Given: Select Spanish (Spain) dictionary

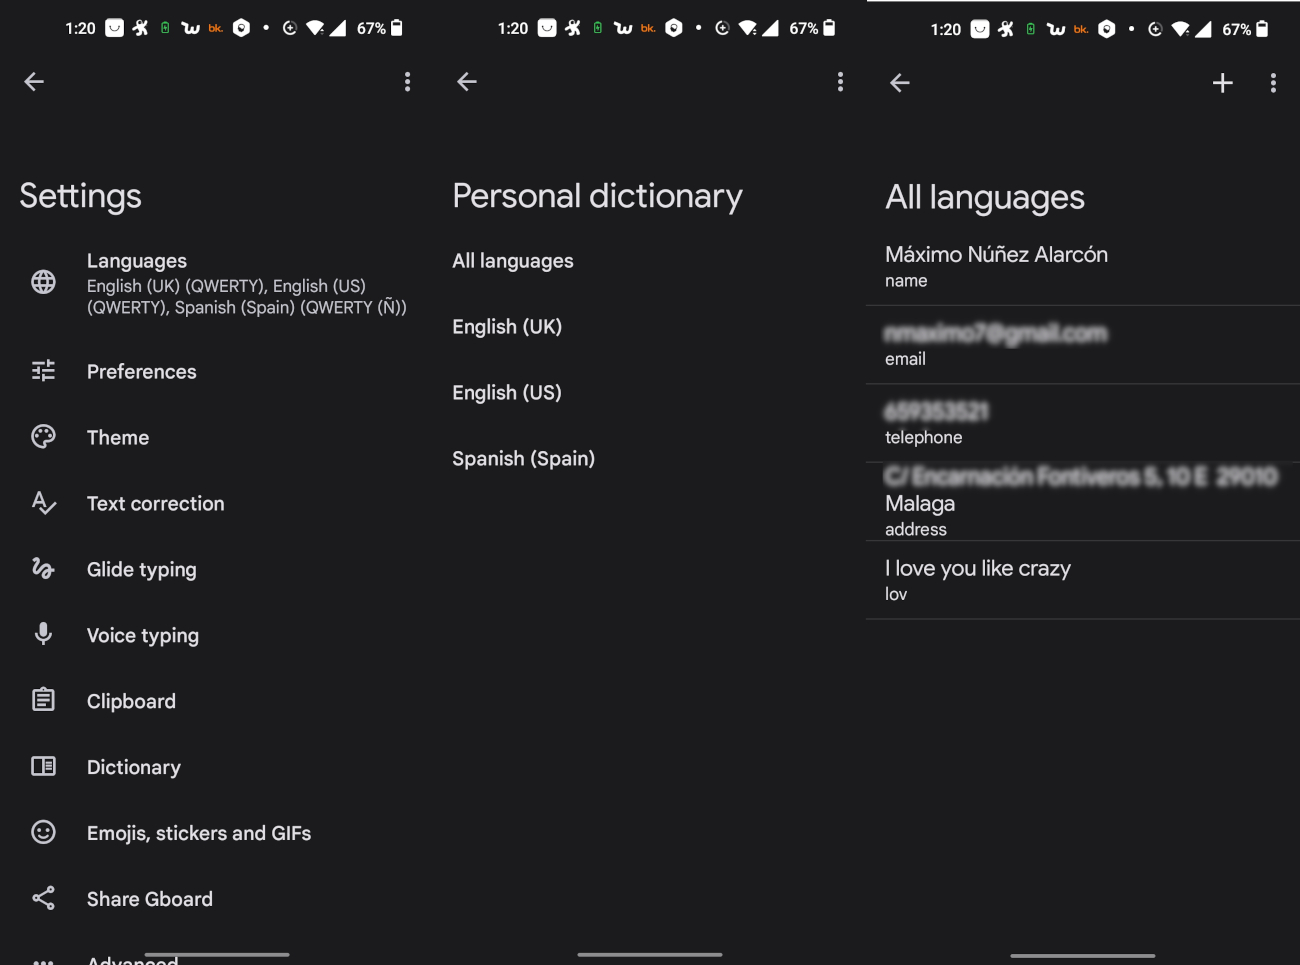Looking at the screenshot, I should pyautogui.click(x=523, y=459).
